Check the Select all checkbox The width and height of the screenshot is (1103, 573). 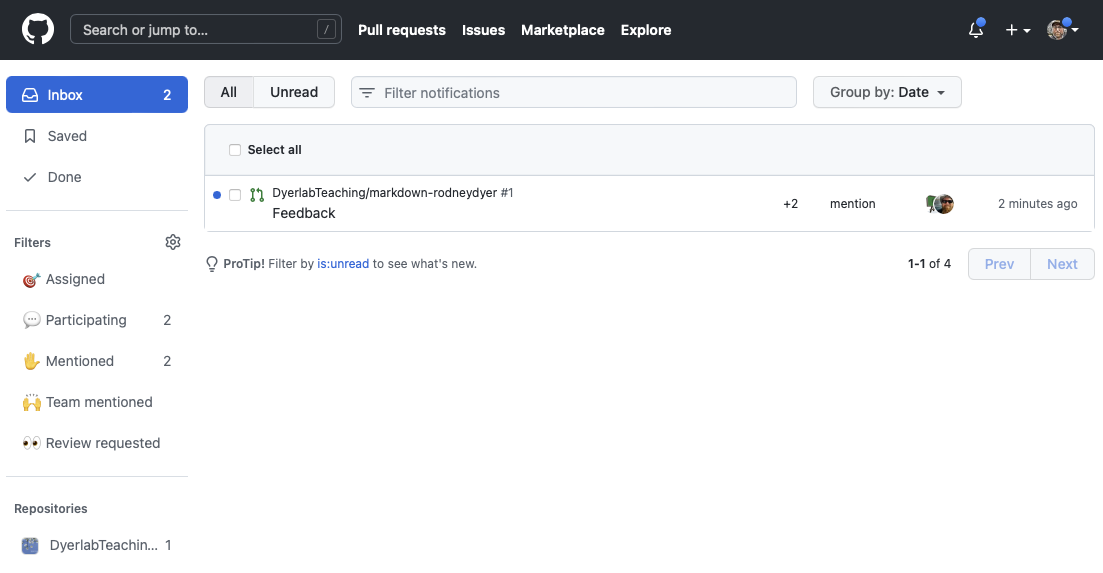coord(235,150)
